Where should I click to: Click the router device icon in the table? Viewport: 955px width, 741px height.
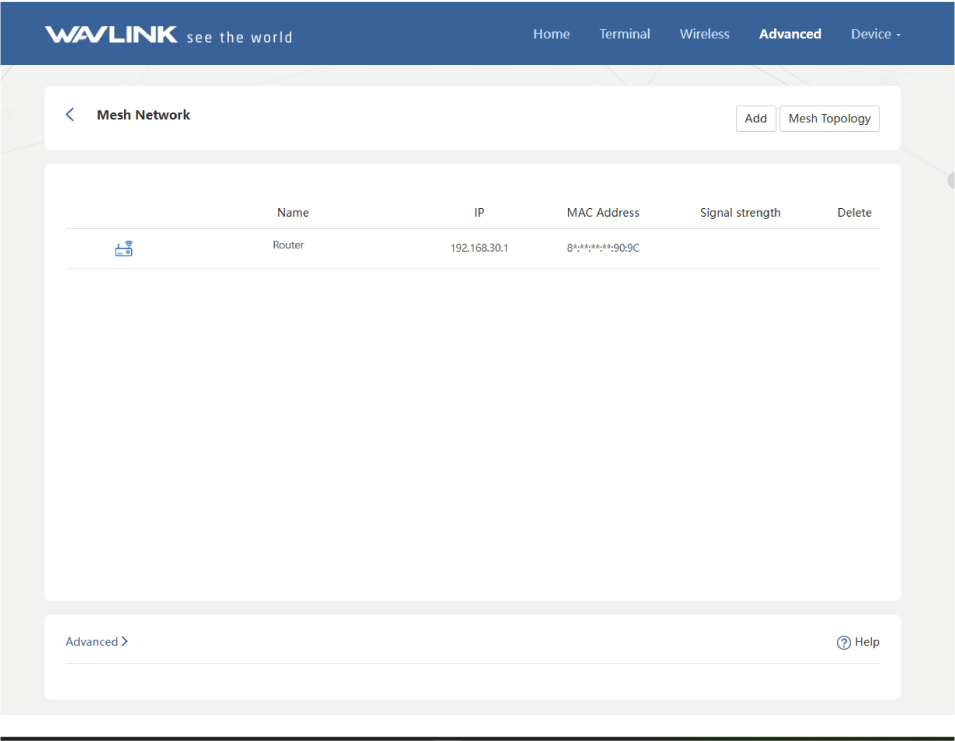pos(123,249)
